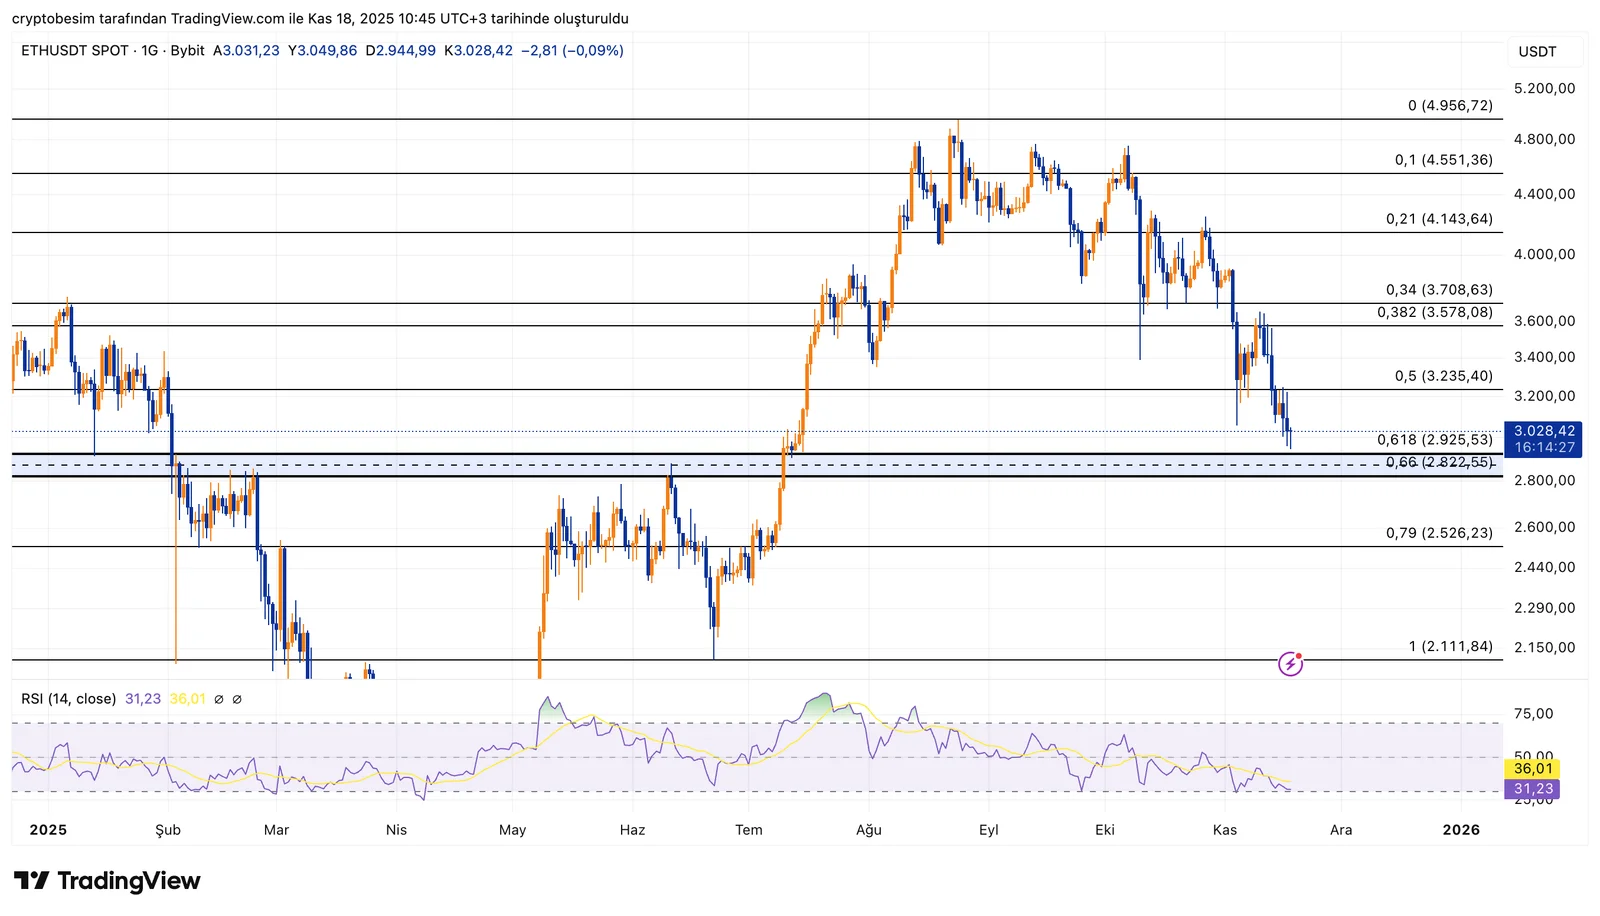This screenshot has width=1600, height=916.
Task: Click the 2026 label on time axis
Action: pos(1460,830)
